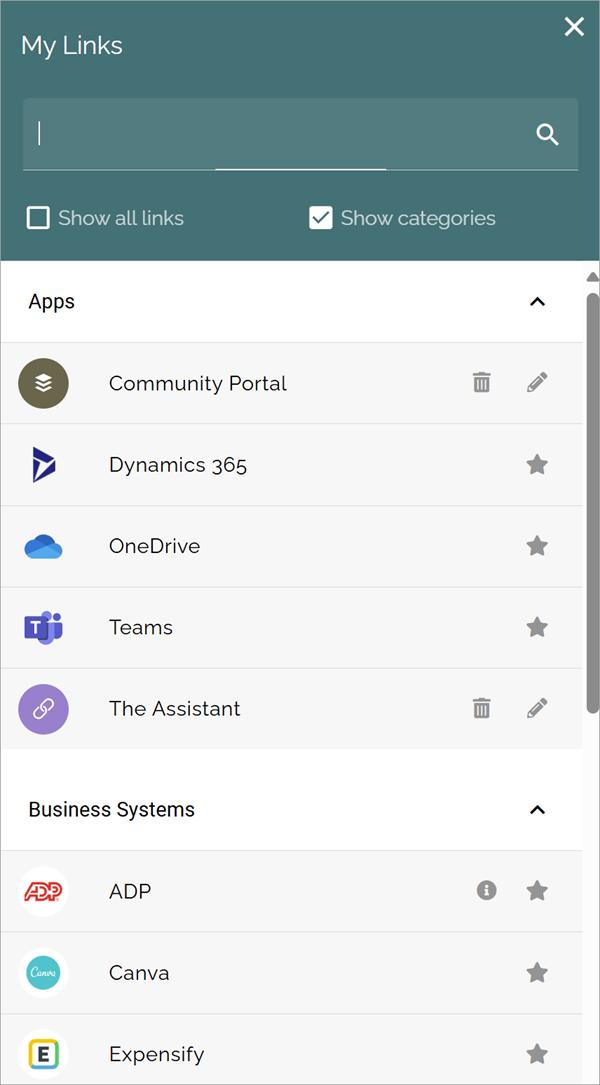Collapse the Business Systems category

click(537, 810)
